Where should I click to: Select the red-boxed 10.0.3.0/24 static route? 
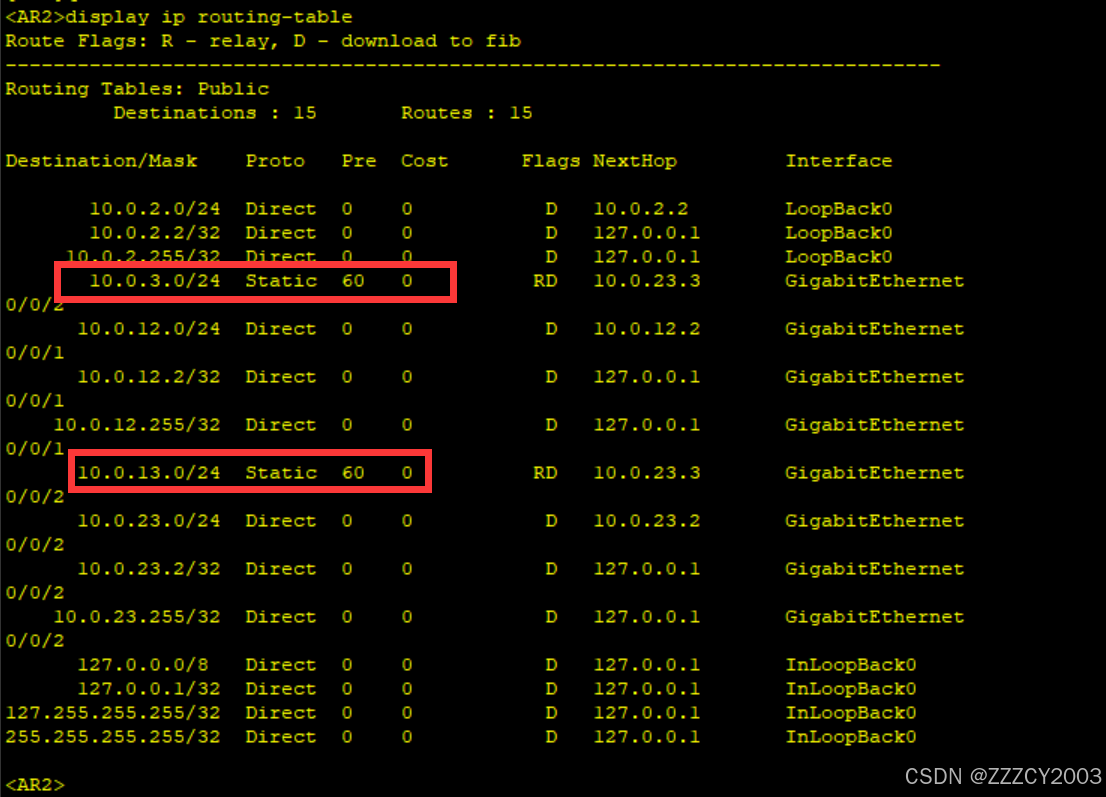[256, 281]
